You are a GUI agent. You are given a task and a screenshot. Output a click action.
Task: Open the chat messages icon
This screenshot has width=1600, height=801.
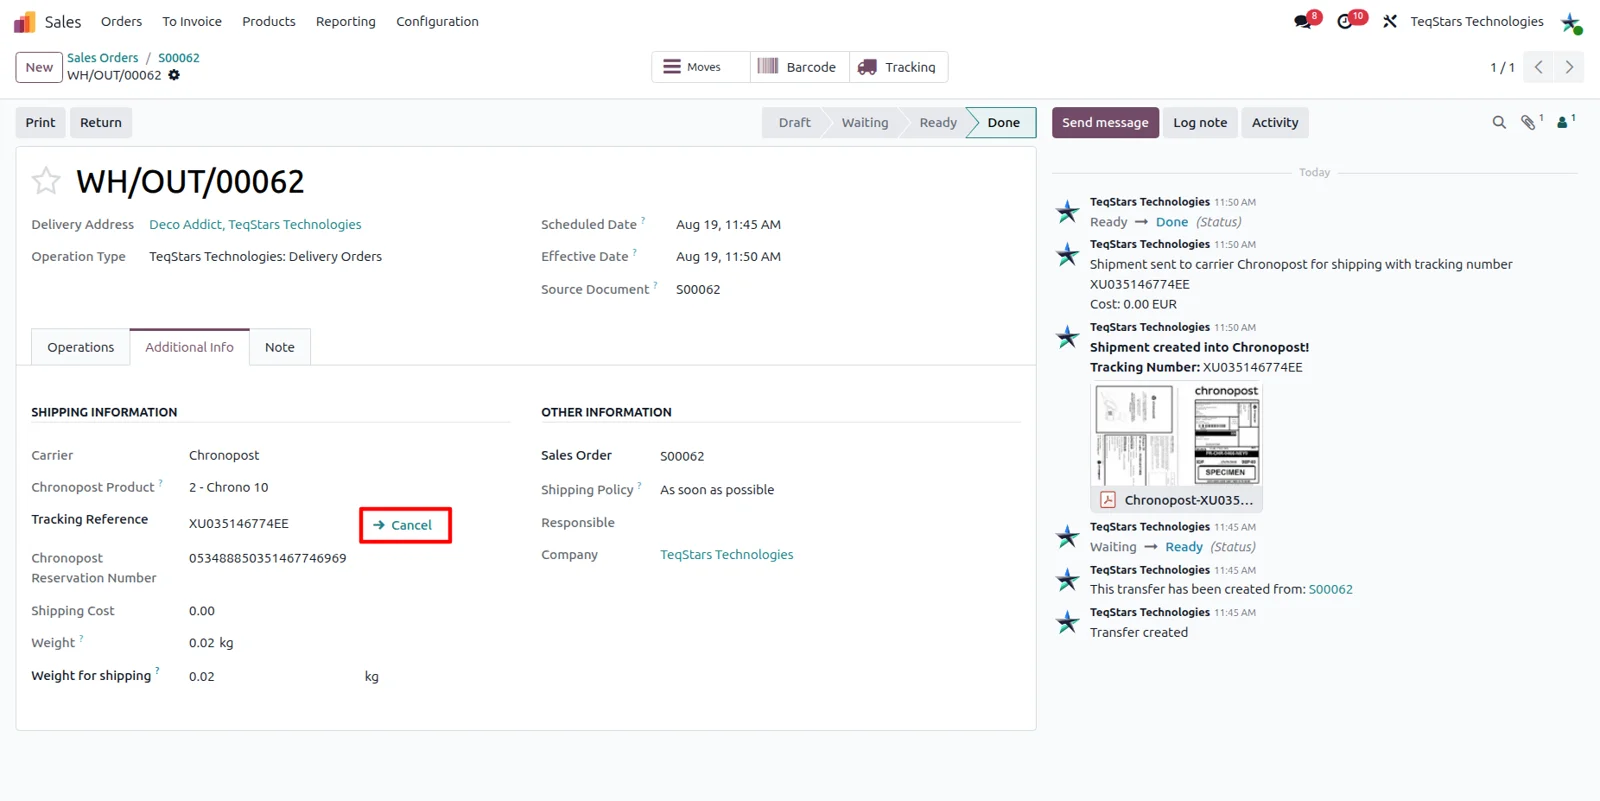(1303, 21)
